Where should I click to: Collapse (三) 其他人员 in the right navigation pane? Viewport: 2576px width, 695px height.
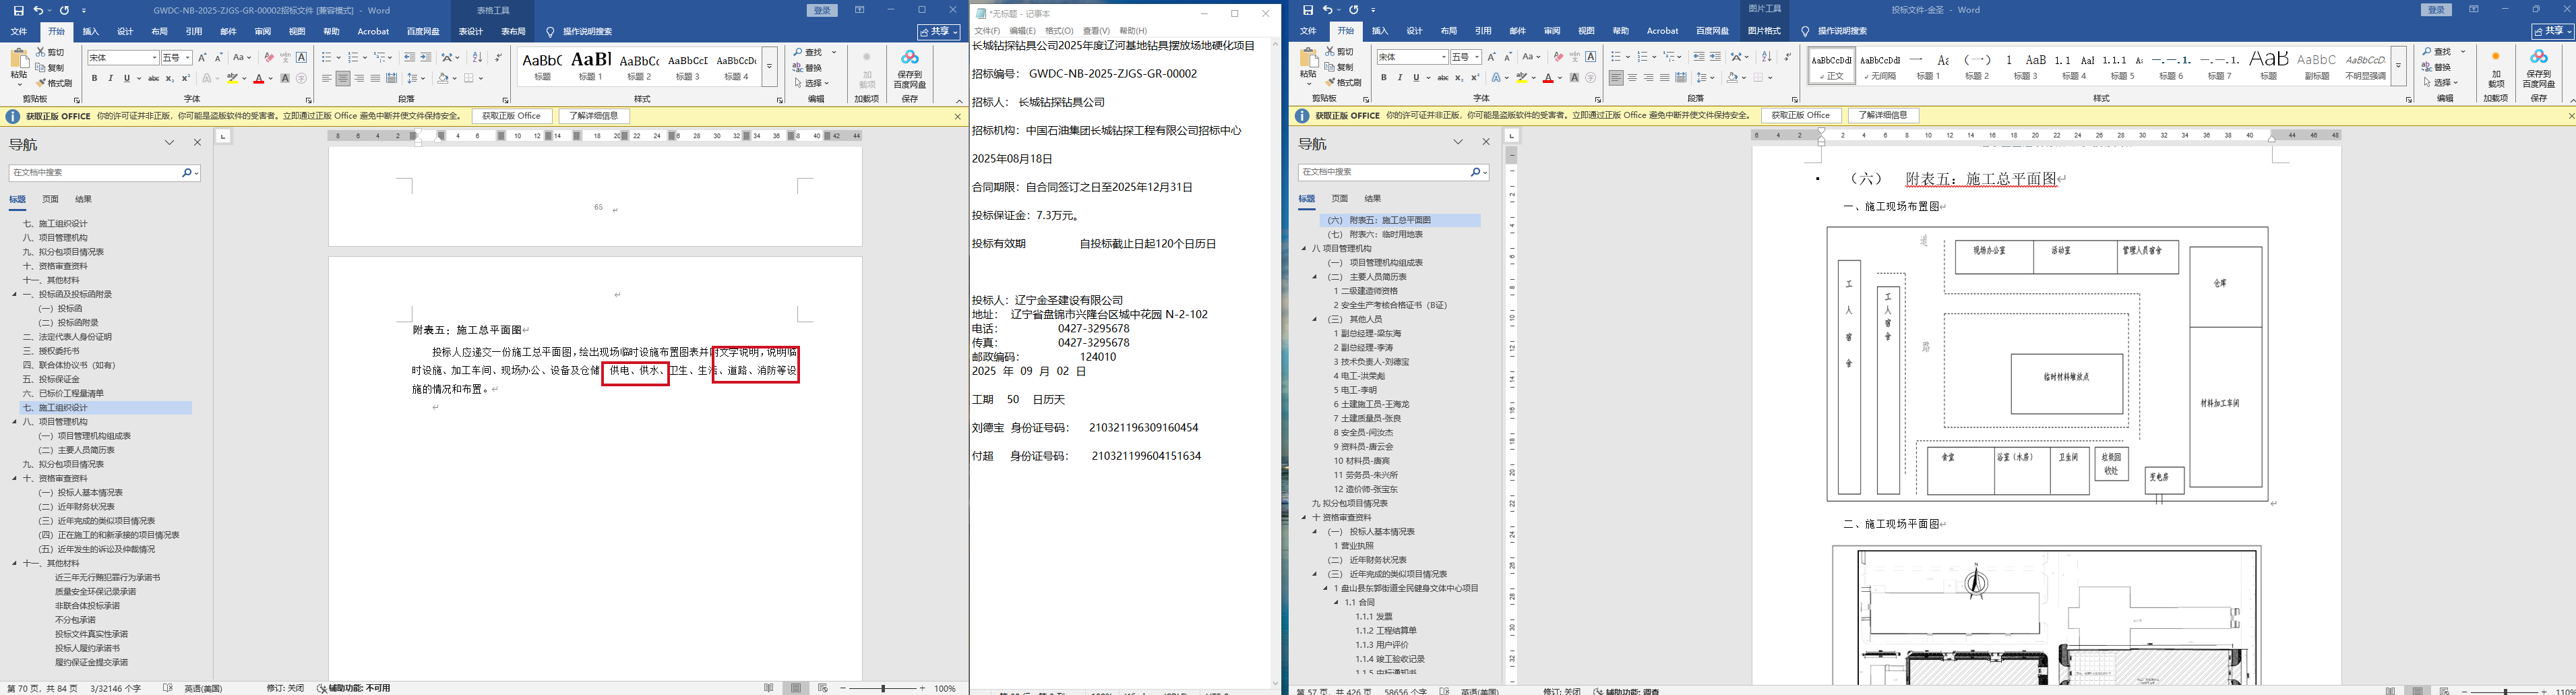click(1315, 319)
